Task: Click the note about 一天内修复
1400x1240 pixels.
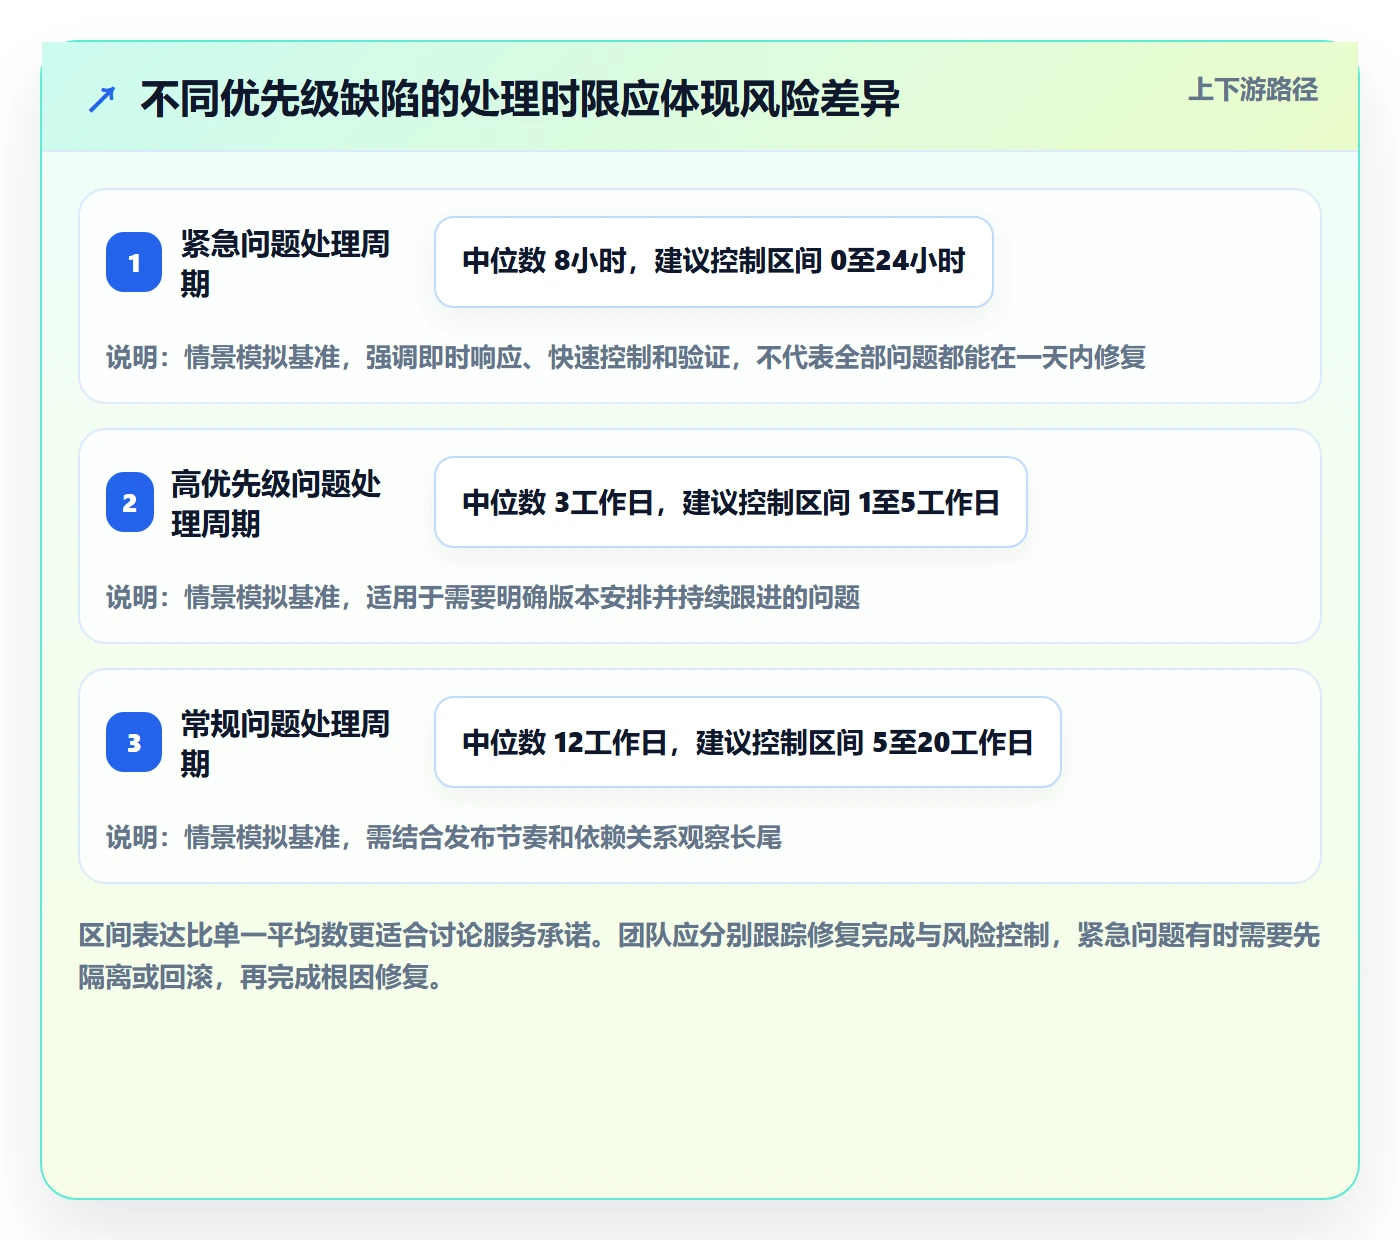Action: tap(626, 357)
